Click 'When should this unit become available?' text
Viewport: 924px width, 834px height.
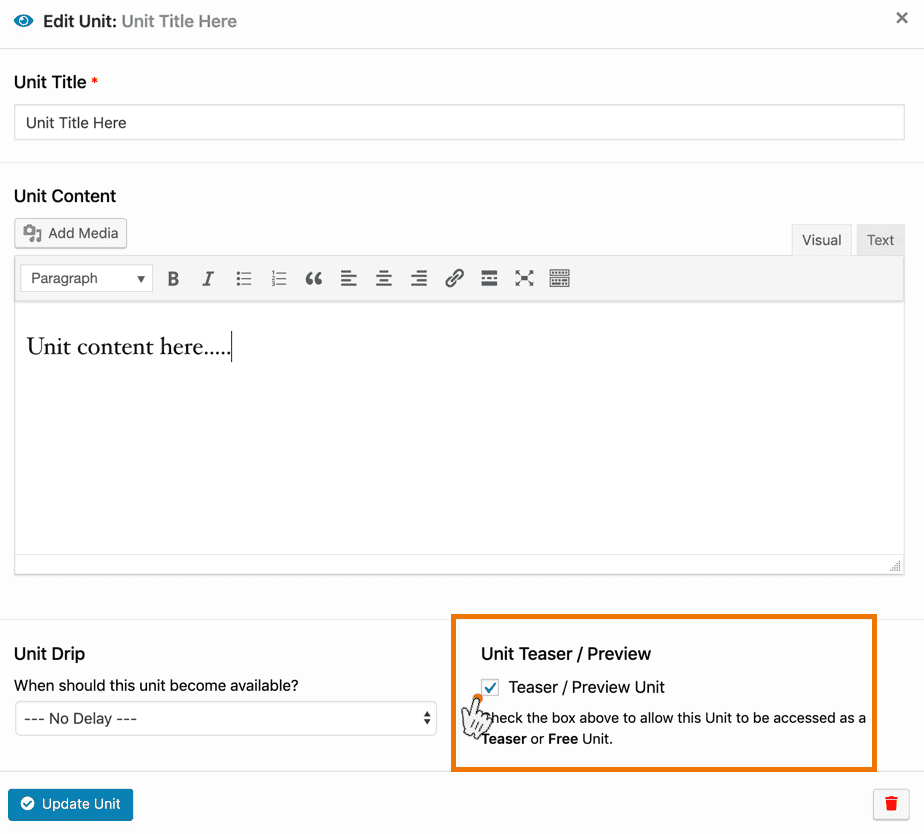[156, 685]
